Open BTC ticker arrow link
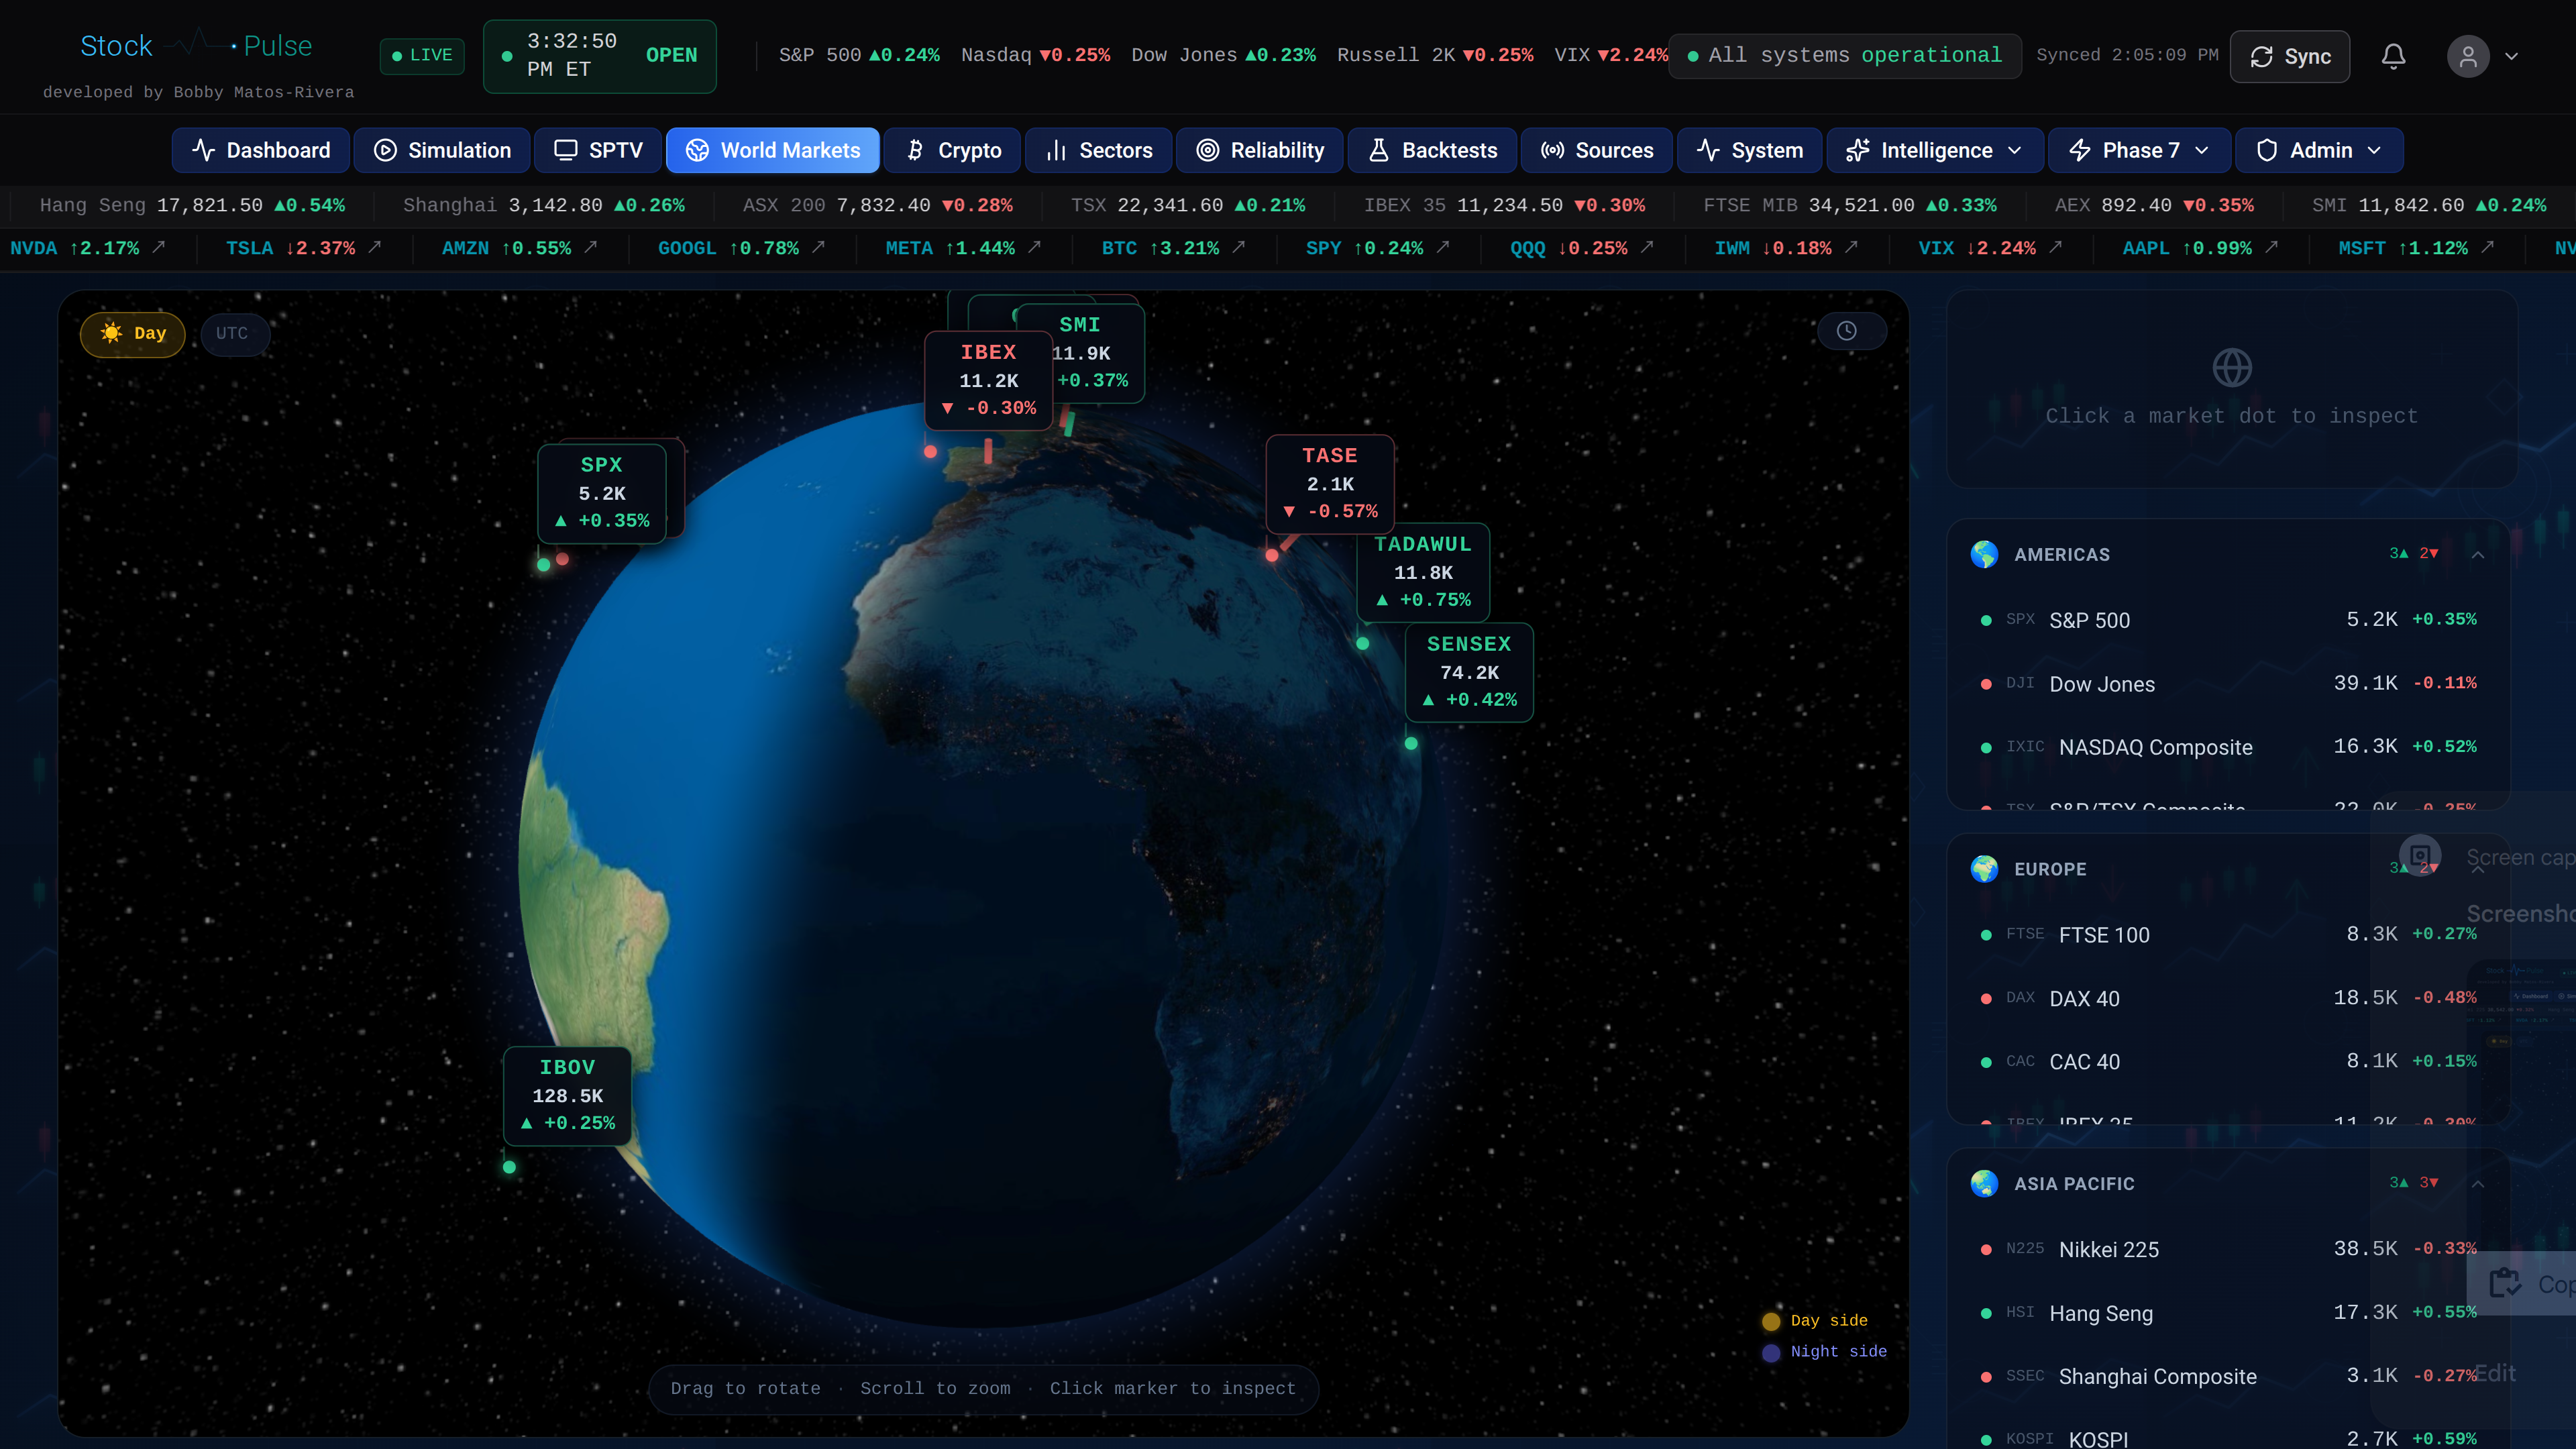The image size is (2576, 1449). click(x=1239, y=247)
